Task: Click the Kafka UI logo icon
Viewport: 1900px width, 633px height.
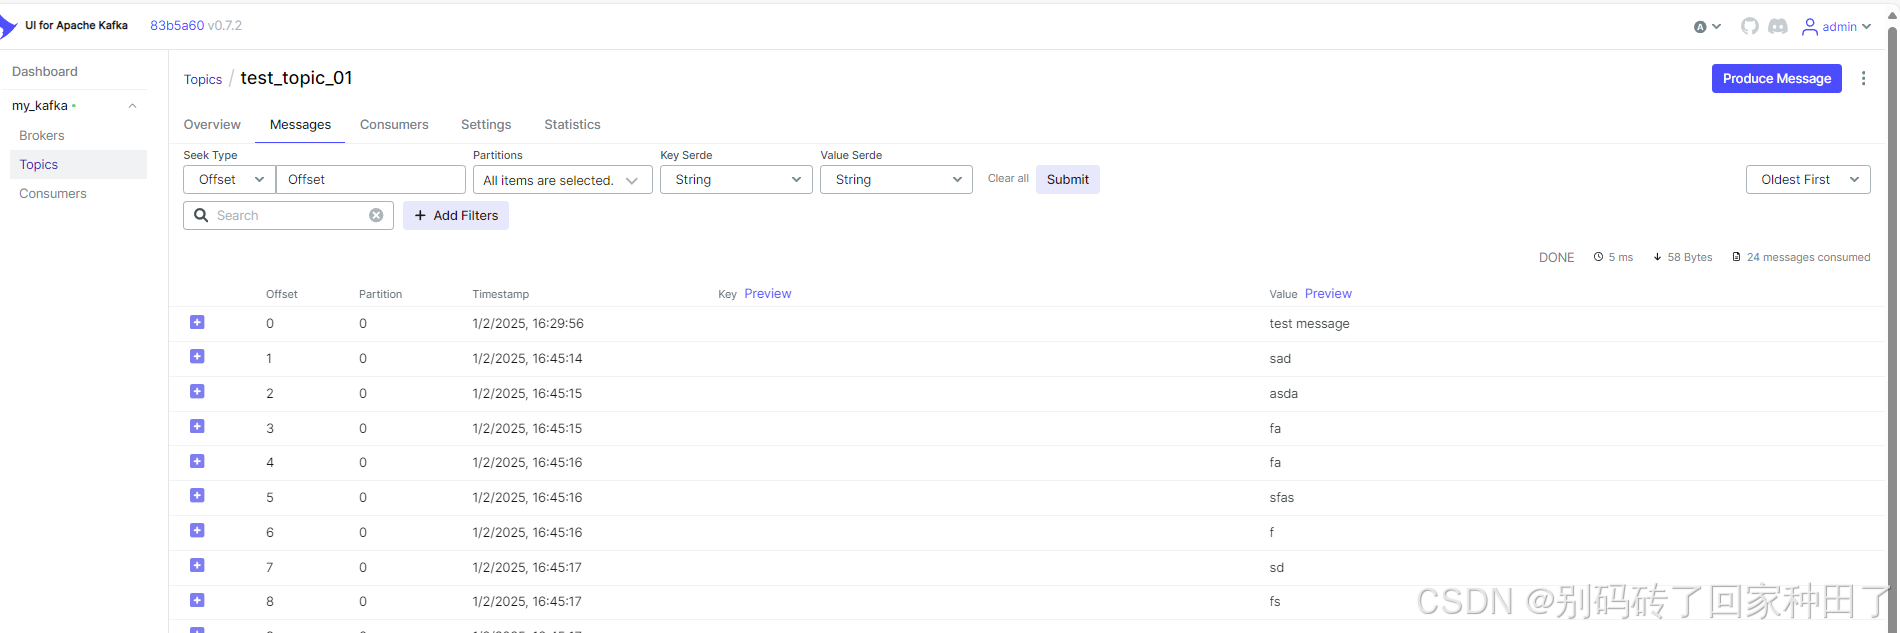Action: pyautogui.click(x=9, y=26)
